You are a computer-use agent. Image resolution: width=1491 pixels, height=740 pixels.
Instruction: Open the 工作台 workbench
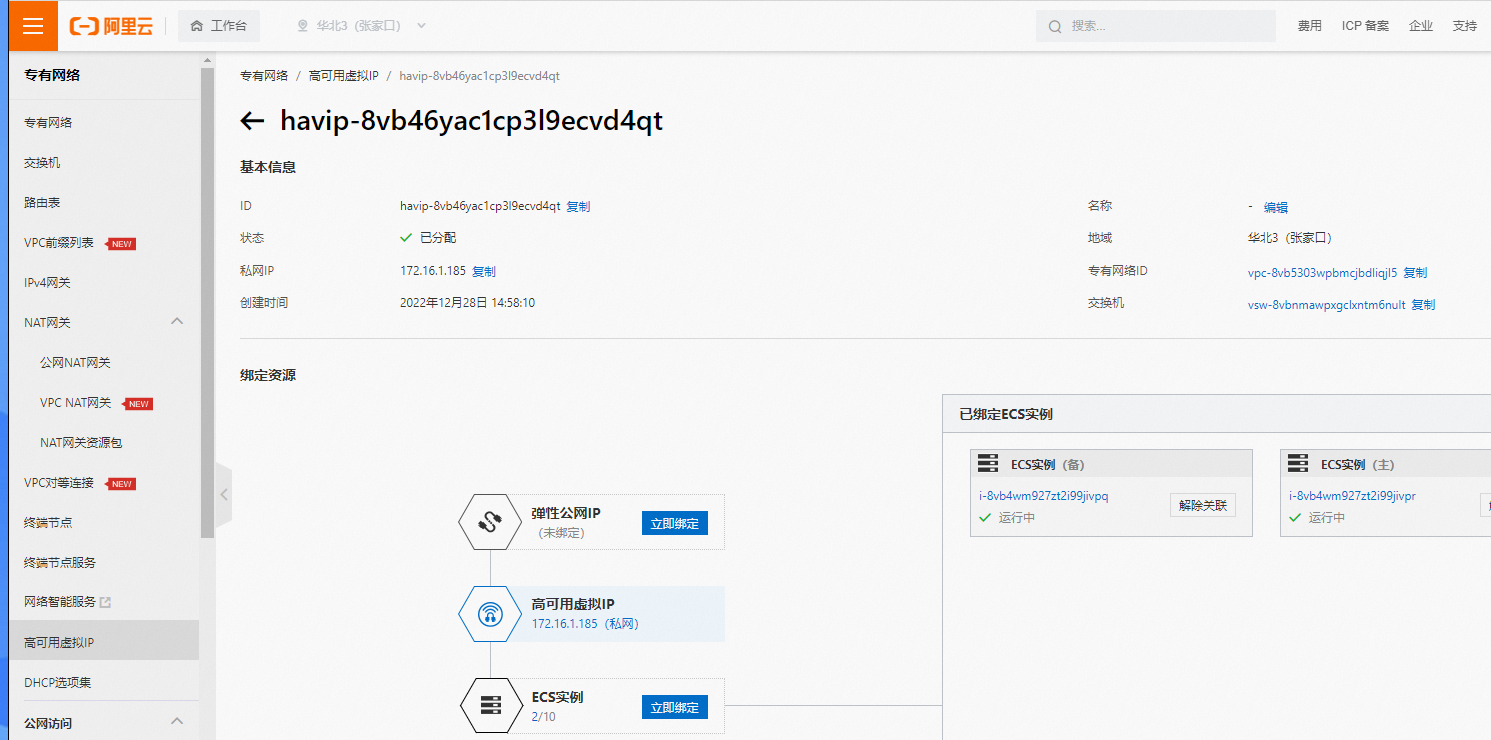219,26
